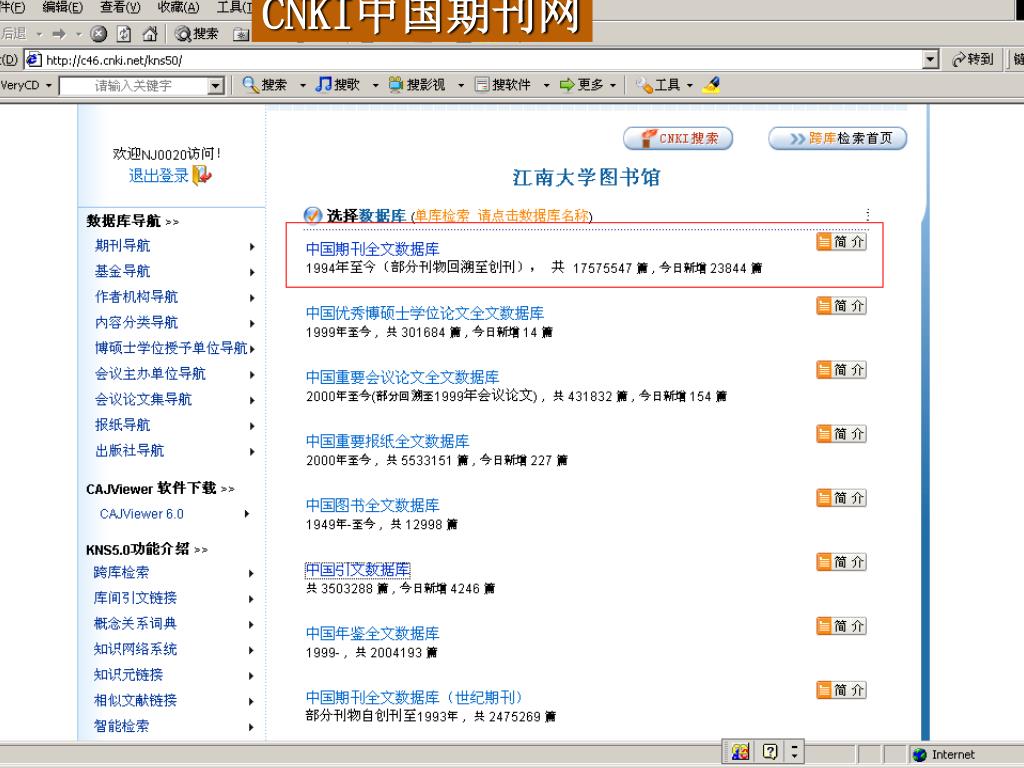
Task: Click 简介 icon for 中国图书全文数据库
Action: coord(842,498)
